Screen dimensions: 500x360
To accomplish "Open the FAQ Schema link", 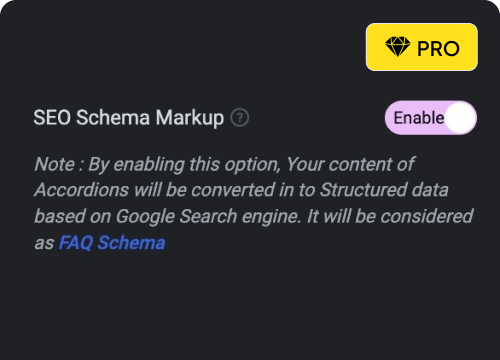I will click(x=112, y=243).
